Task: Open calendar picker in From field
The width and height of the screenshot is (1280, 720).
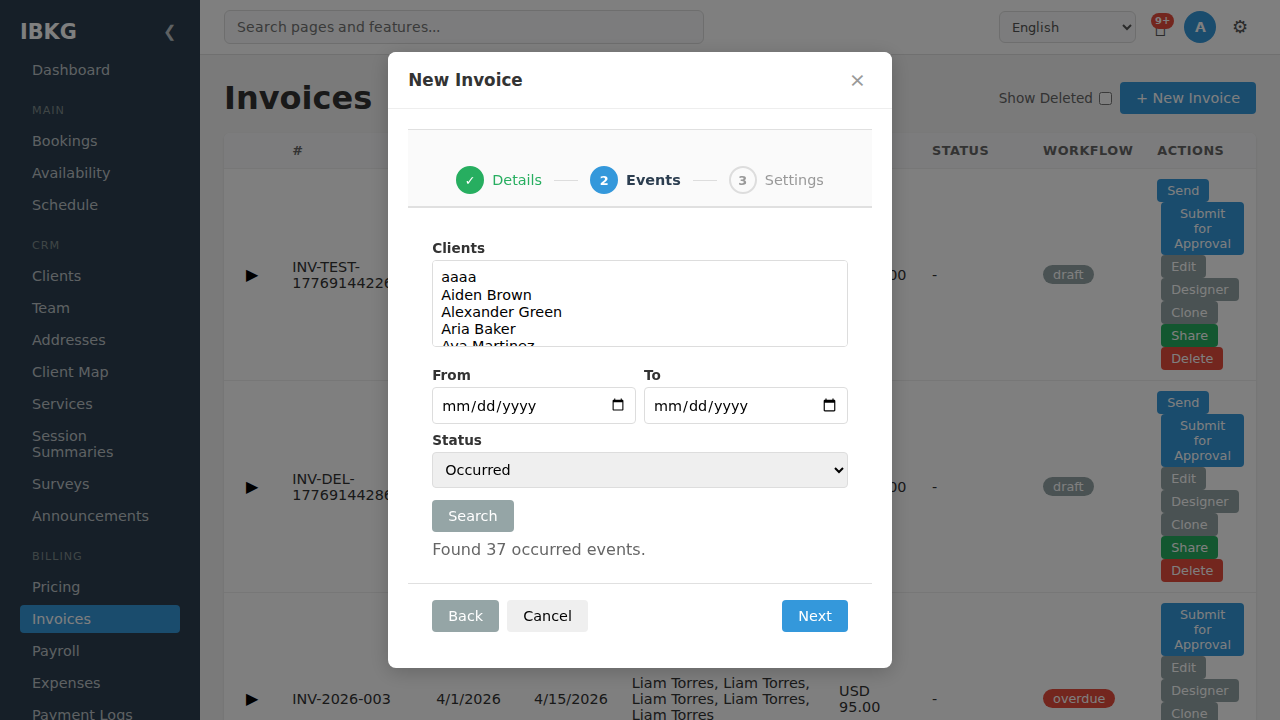Action: 618,405
